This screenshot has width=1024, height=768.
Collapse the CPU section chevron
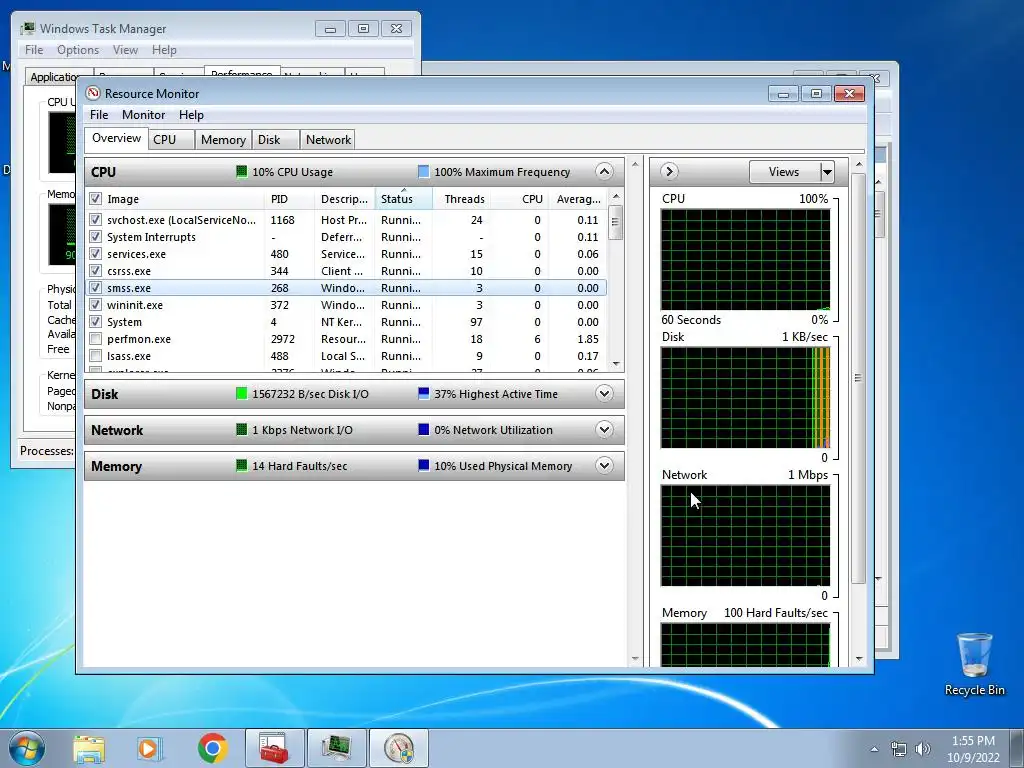coord(604,172)
